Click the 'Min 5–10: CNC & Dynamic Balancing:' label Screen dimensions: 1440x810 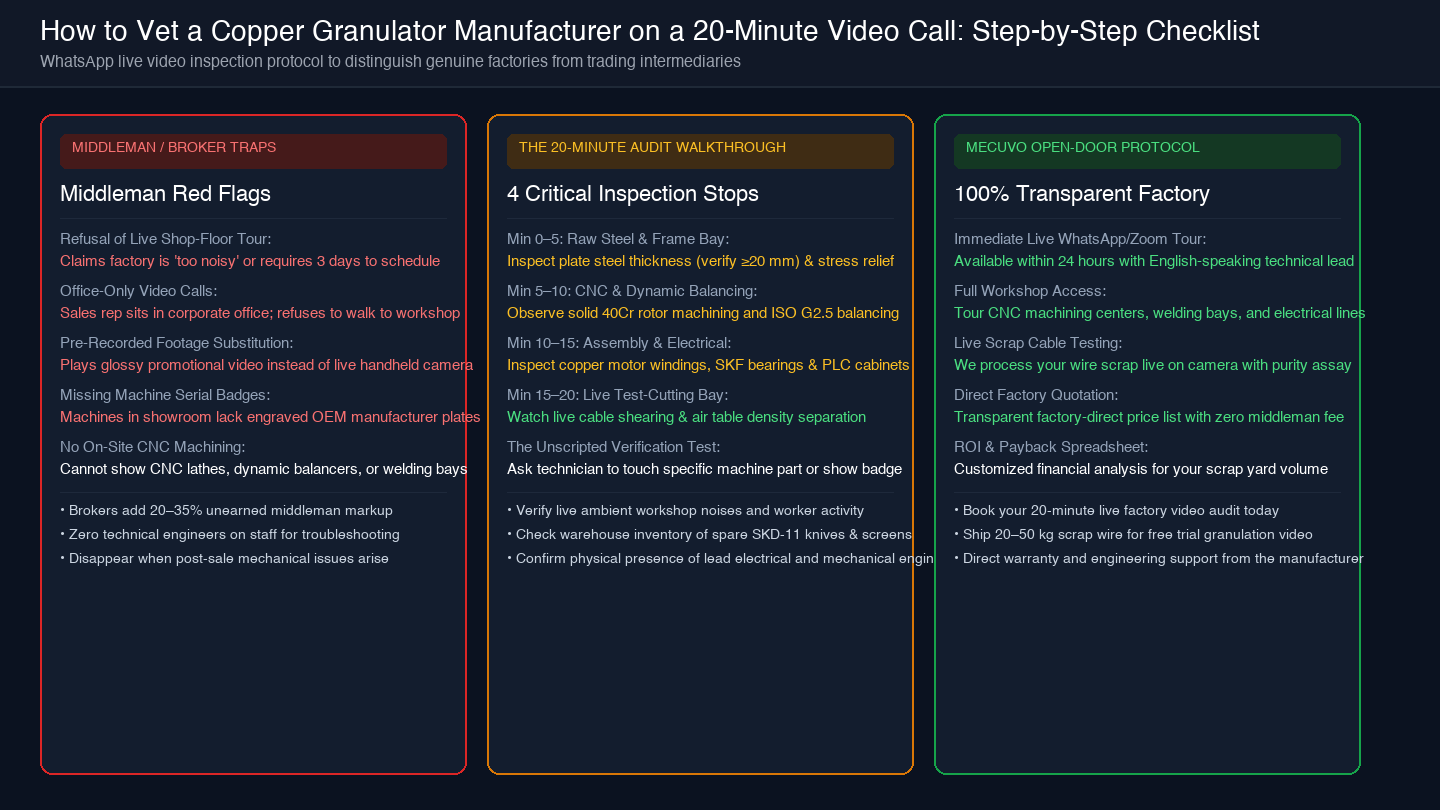(x=632, y=291)
